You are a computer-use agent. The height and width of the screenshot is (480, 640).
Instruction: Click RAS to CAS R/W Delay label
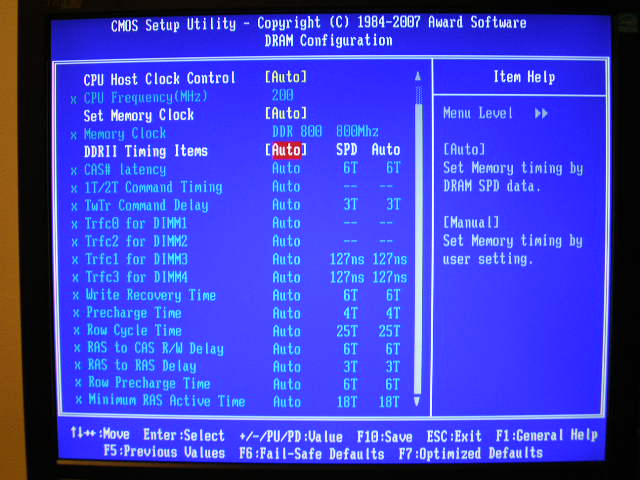156,348
